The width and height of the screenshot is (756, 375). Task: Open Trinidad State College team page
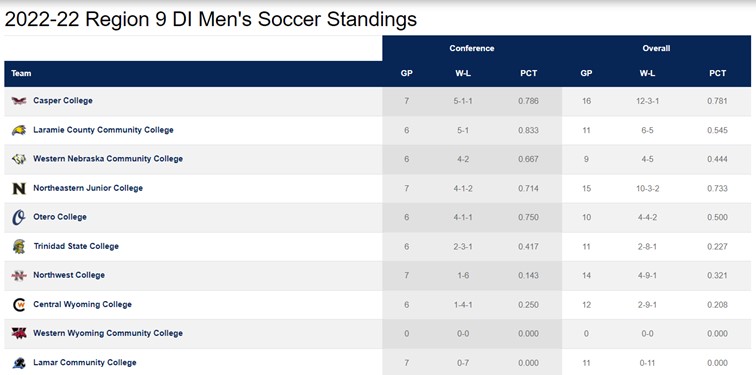76,246
